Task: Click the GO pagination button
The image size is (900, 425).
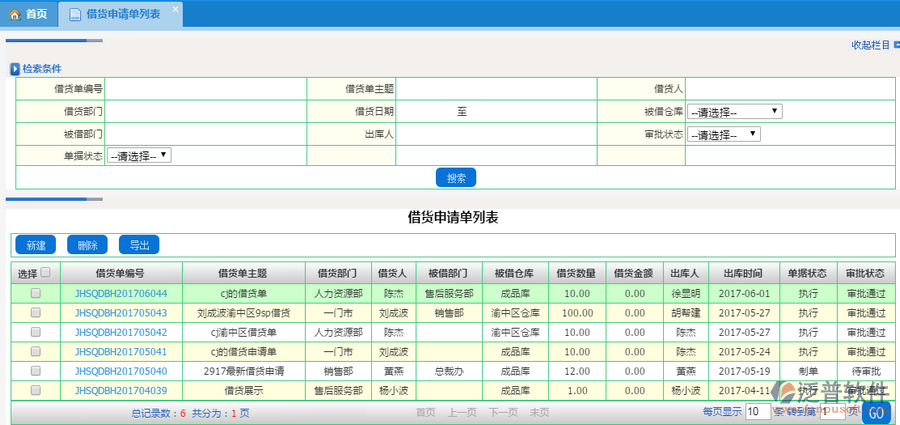Action: coord(877,412)
